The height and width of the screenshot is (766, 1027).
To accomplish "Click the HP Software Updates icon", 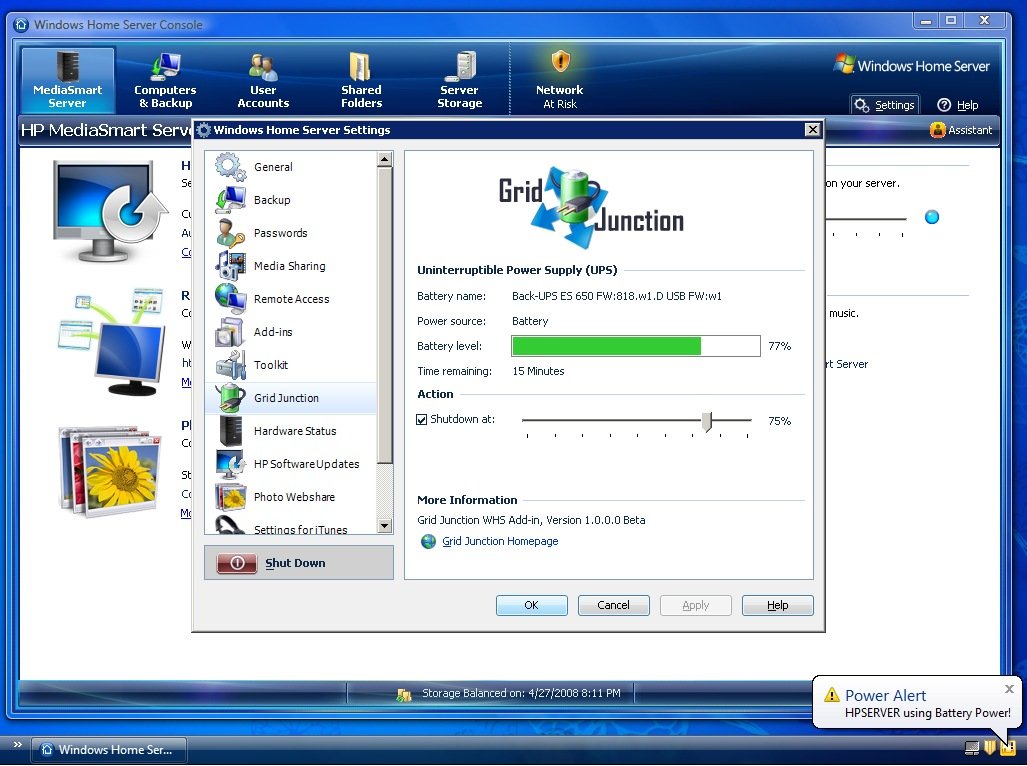I will [231, 464].
